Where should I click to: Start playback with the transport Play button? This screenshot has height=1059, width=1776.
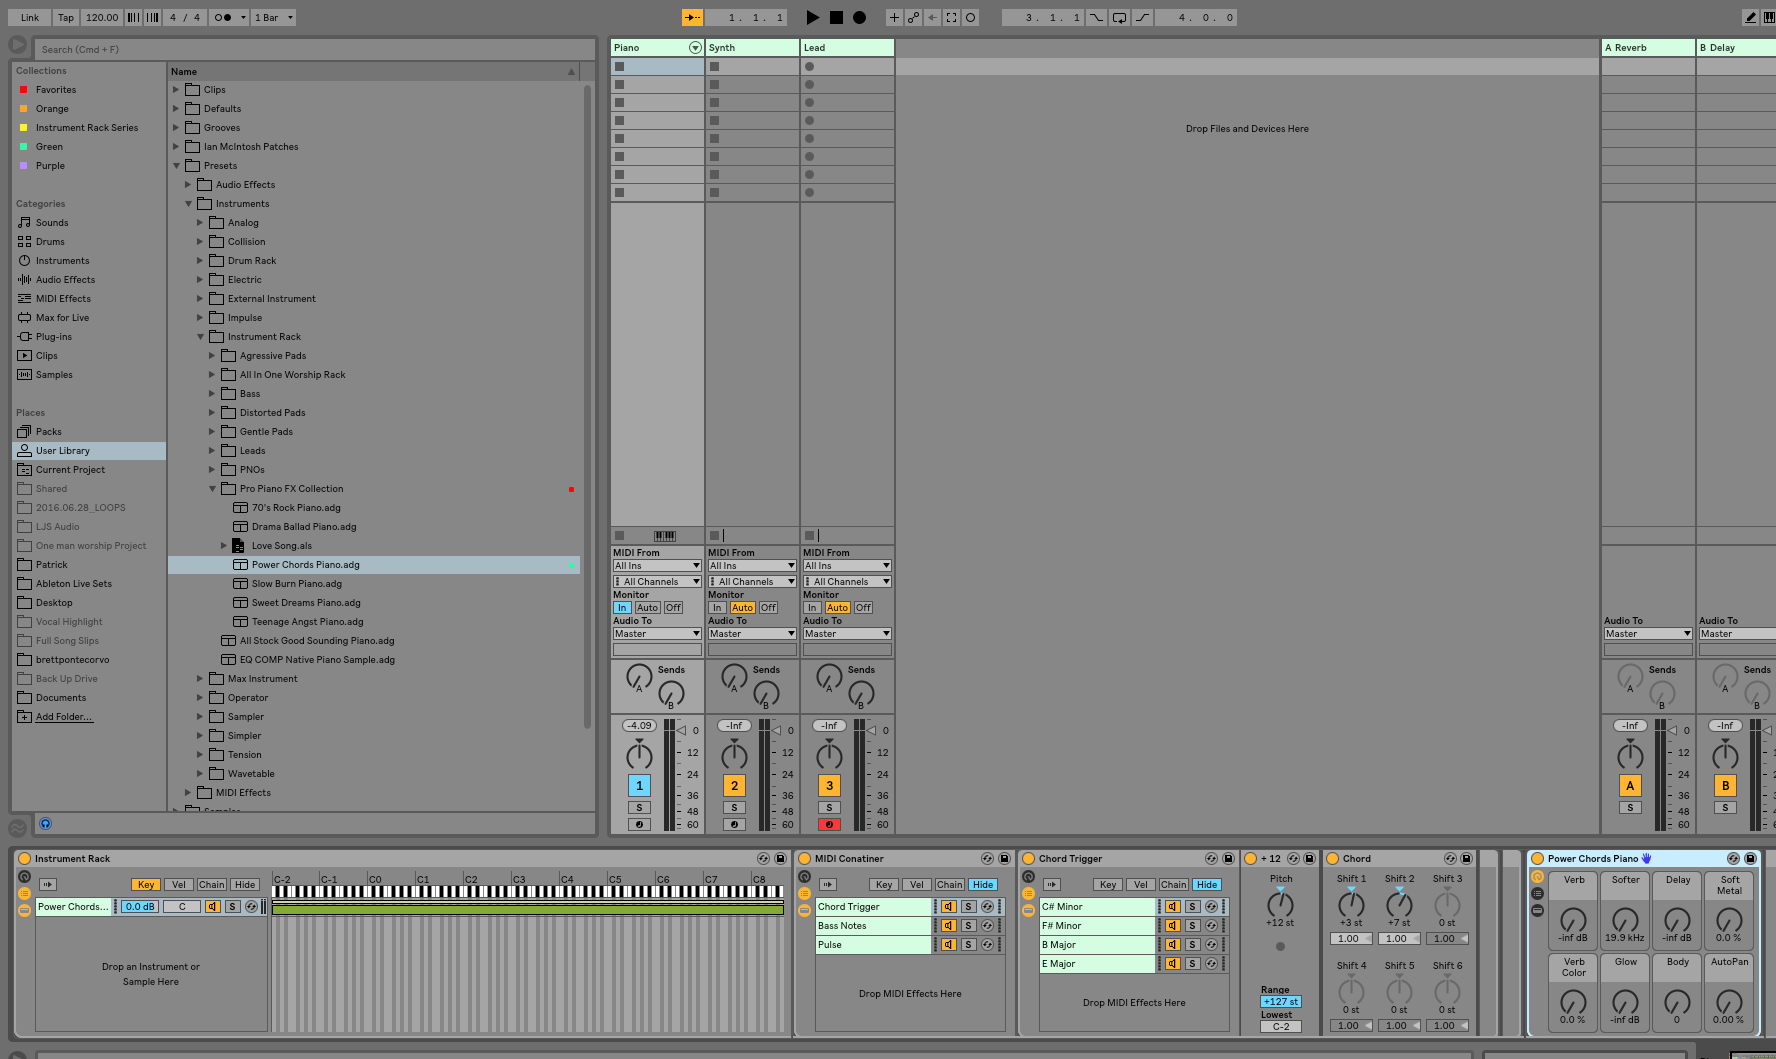point(813,17)
